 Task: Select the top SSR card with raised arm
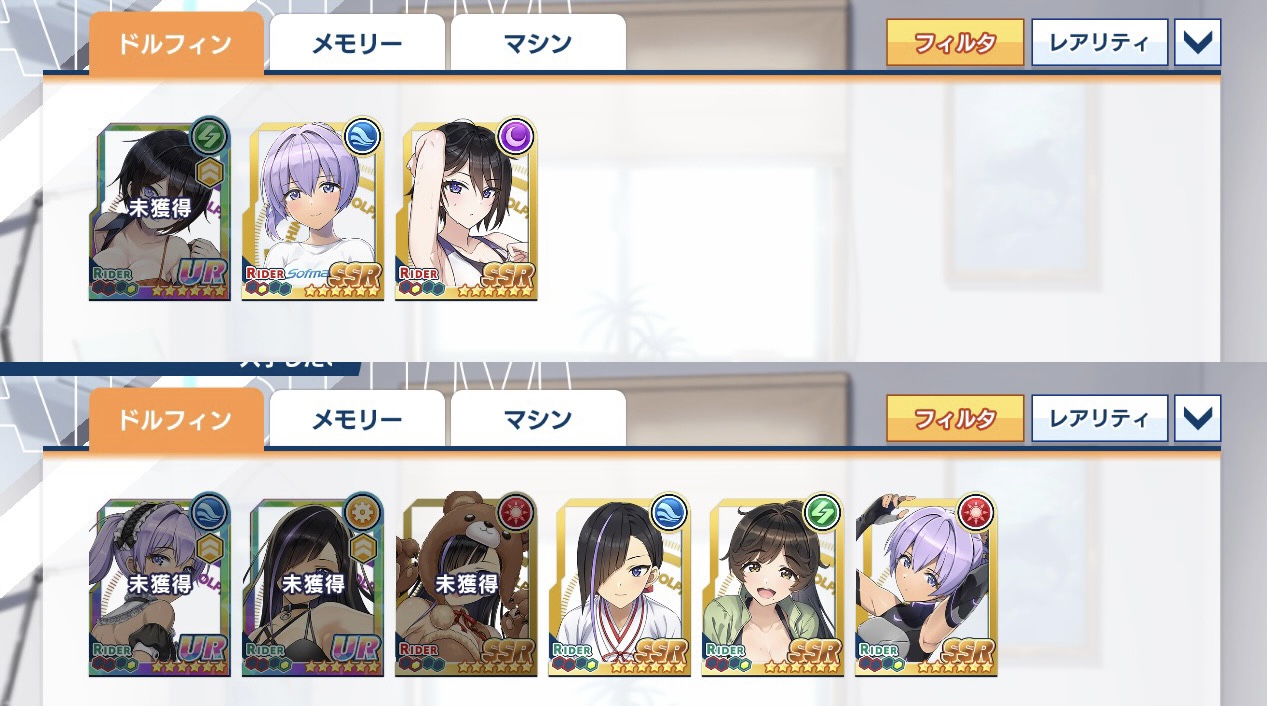point(466,210)
